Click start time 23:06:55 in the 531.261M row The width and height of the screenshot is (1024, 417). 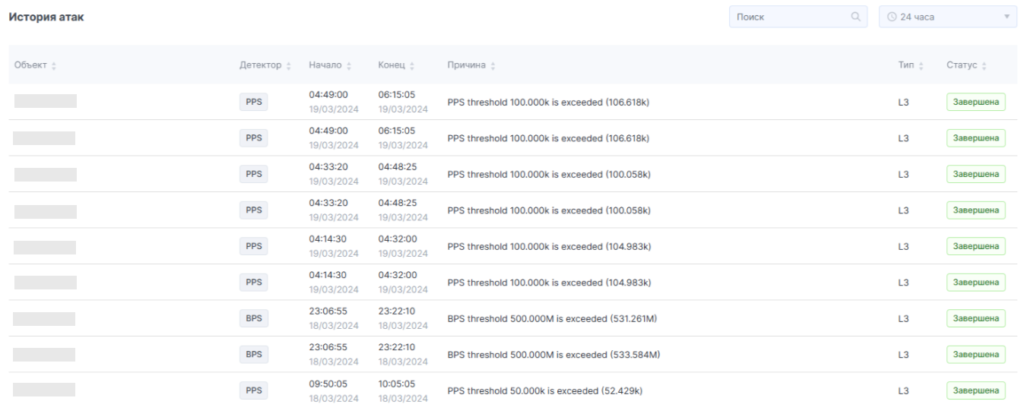[x=328, y=311]
